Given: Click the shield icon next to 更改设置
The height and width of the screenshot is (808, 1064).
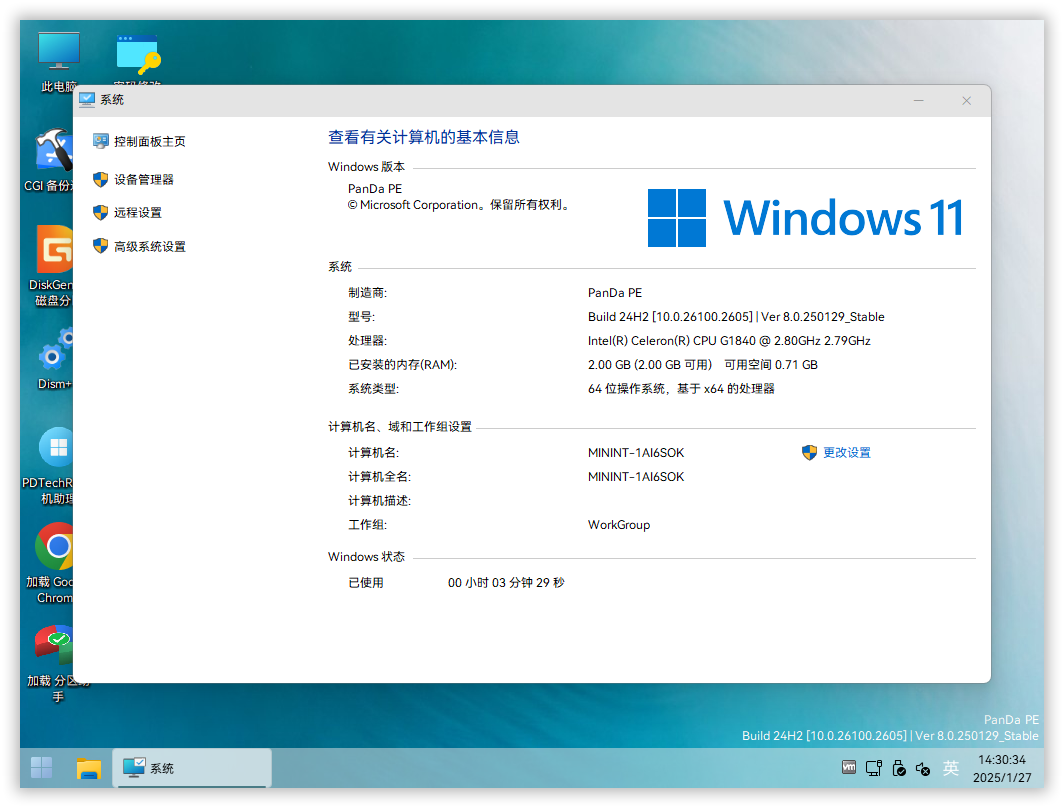Looking at the screenshot, I should click(x=809, y=453).
